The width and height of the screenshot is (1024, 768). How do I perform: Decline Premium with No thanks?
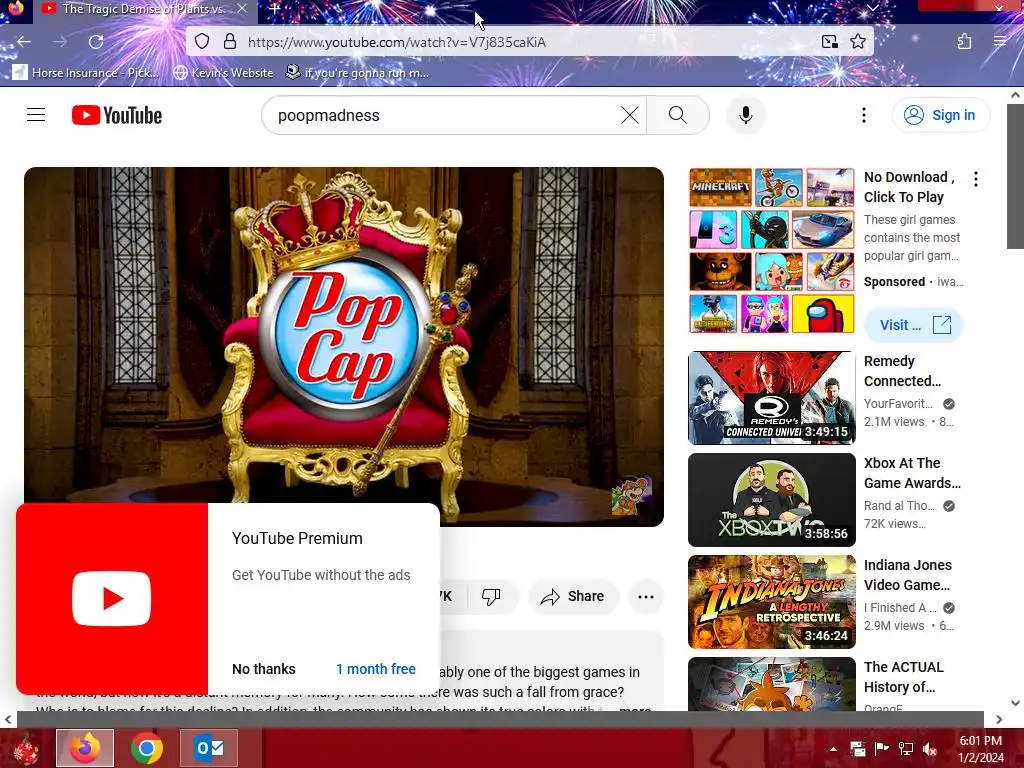point(263,669)
